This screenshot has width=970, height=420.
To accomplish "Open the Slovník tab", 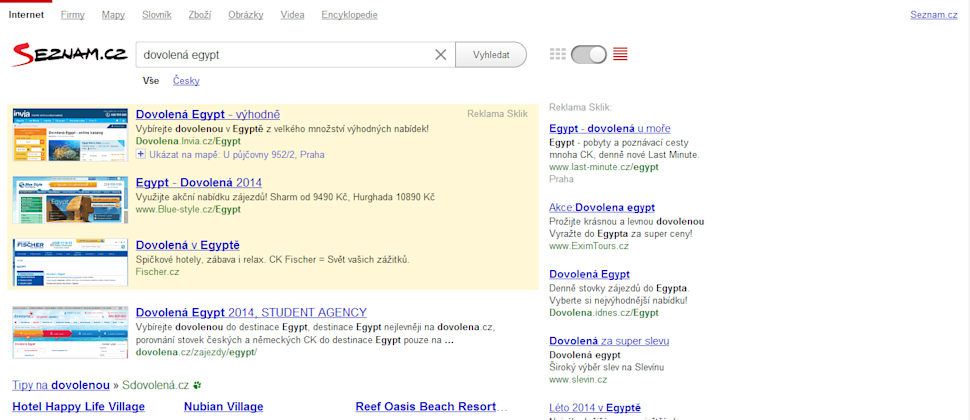I will point(157,15).
